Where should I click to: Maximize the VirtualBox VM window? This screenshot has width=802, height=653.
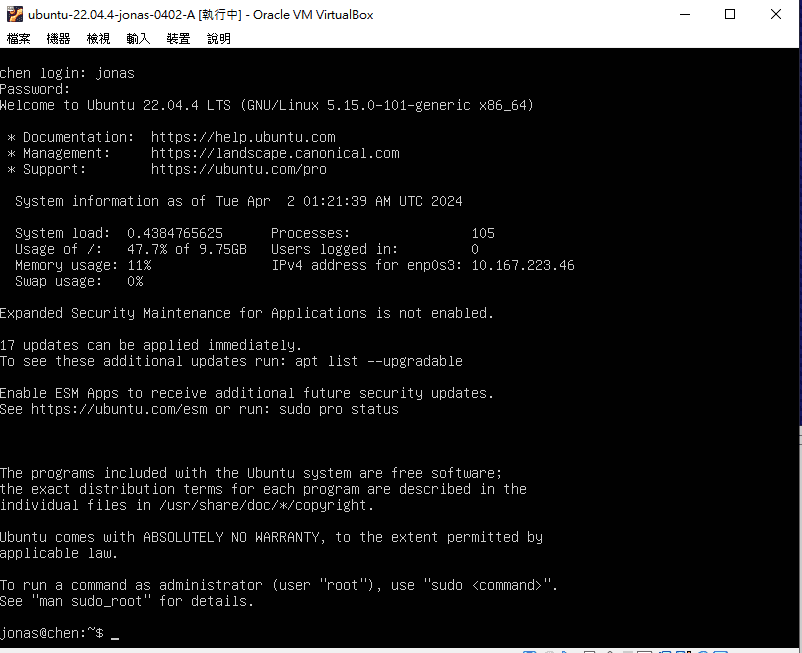click(731, 14)
